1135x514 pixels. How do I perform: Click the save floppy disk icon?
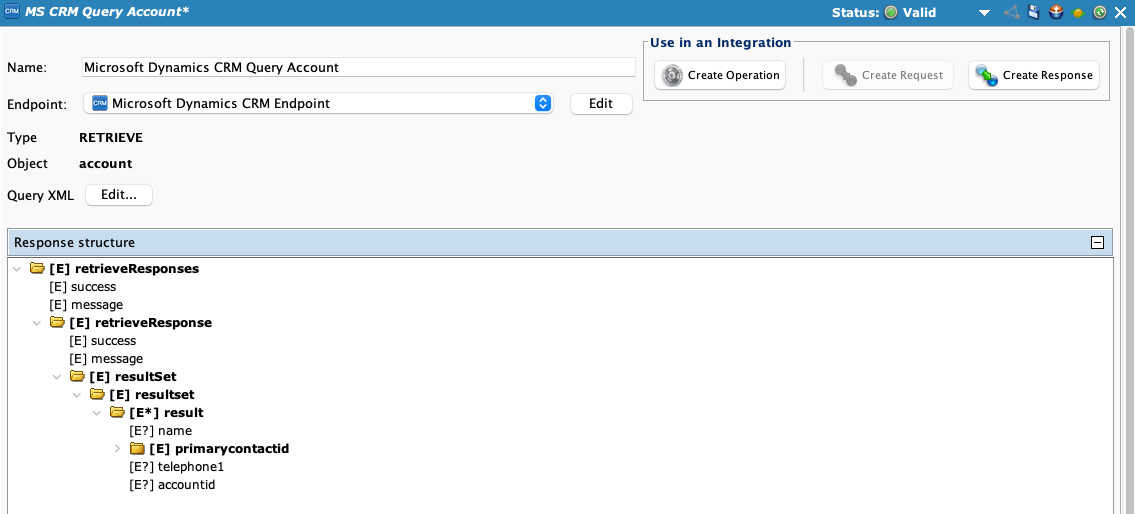click(1035, 13)
